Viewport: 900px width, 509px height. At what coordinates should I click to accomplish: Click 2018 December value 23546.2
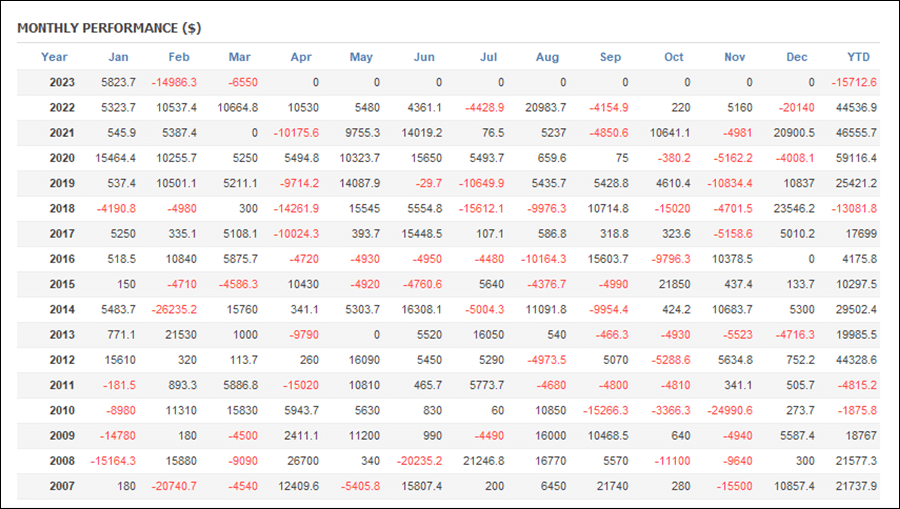click(794, 208)
